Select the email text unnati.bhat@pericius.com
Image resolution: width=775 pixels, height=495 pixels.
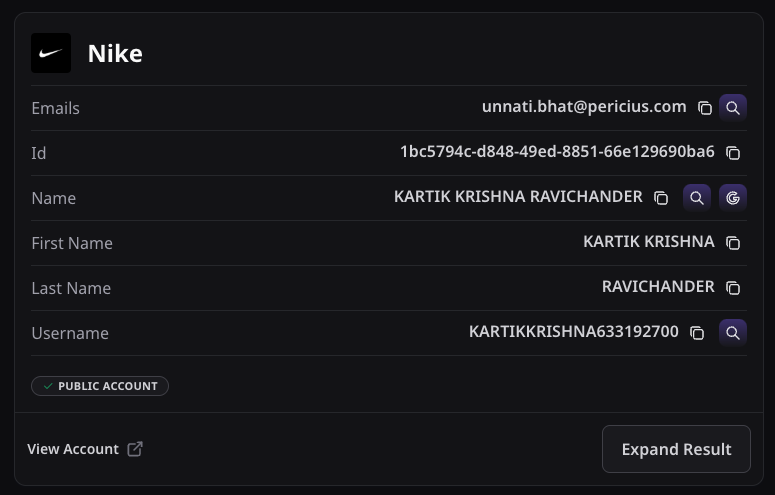[x=584, y=107]
